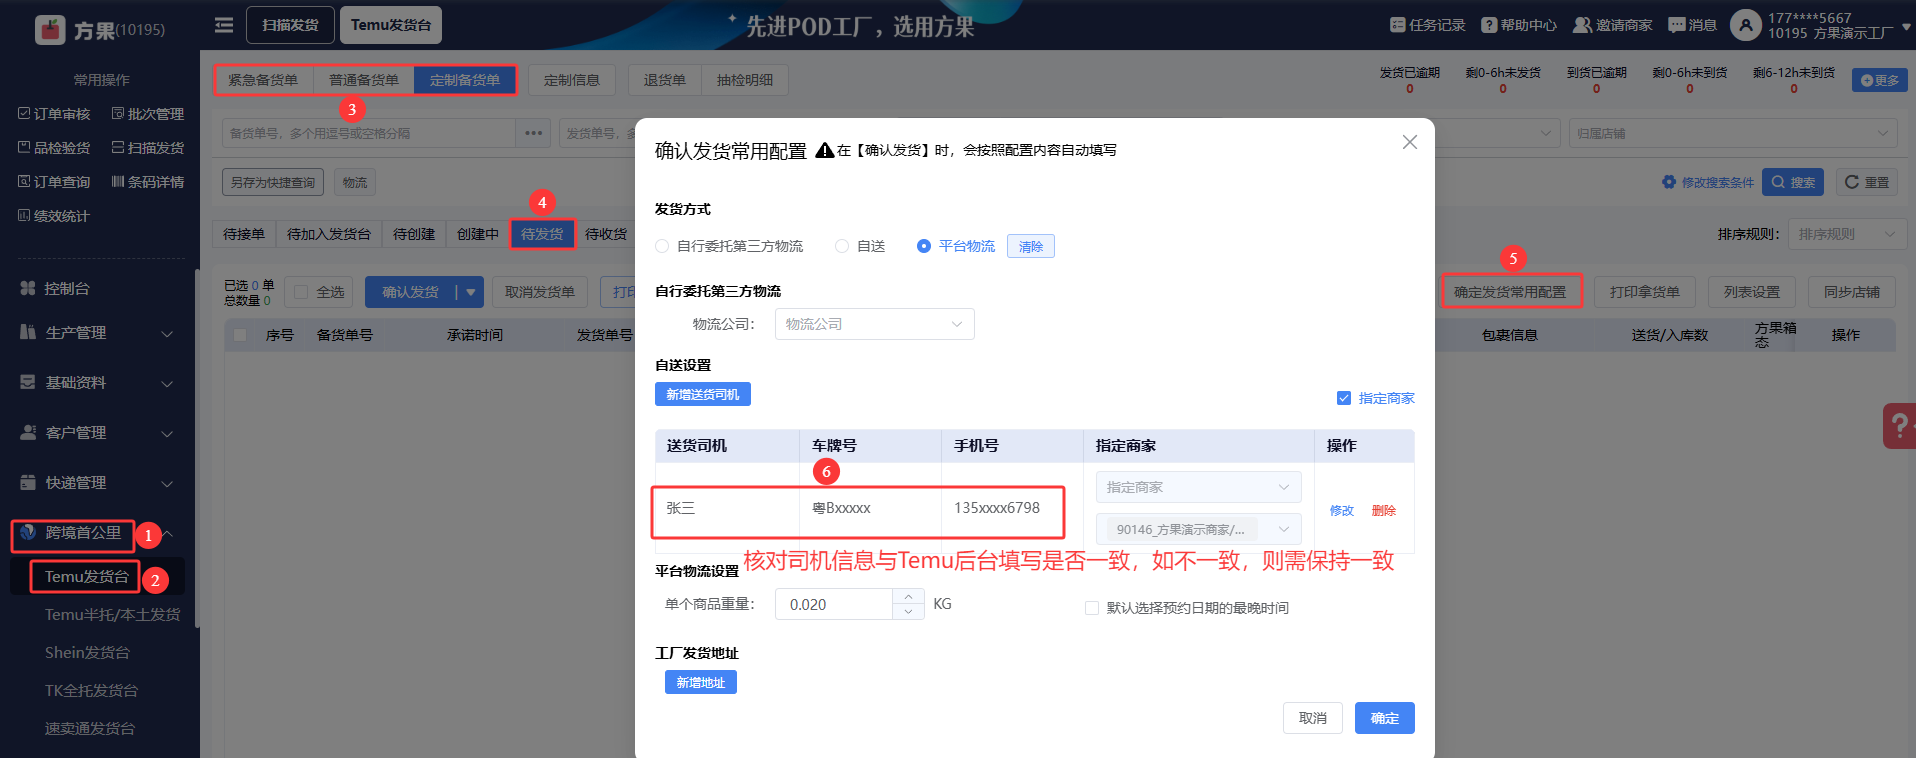Open the messages icon
This screenshot has height=758, width=1916.
pyautogui.click(x=1677, y=25)
